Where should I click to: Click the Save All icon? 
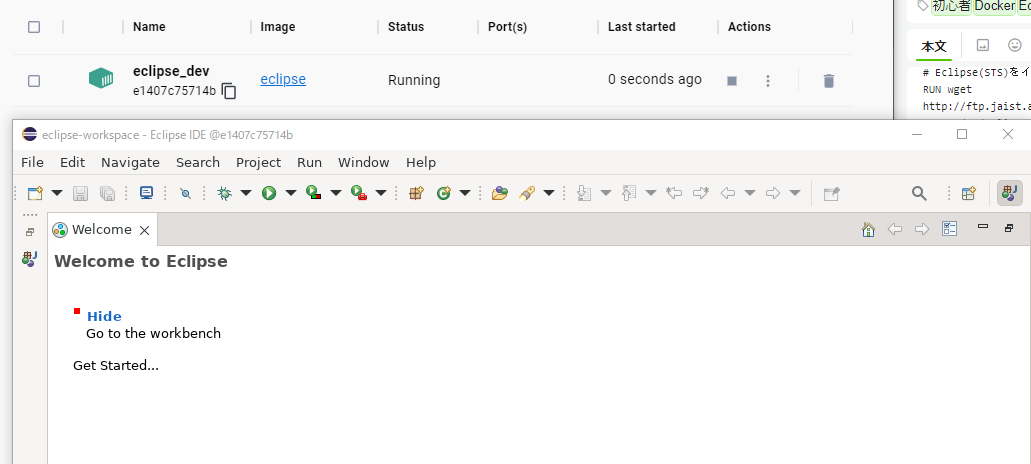point(107,193)
